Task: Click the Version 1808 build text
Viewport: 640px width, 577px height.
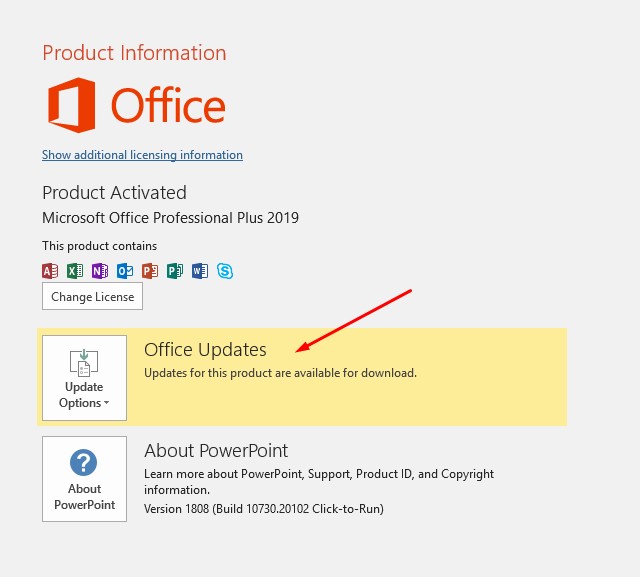Action: pyautogui.click(x=264, y=509)
